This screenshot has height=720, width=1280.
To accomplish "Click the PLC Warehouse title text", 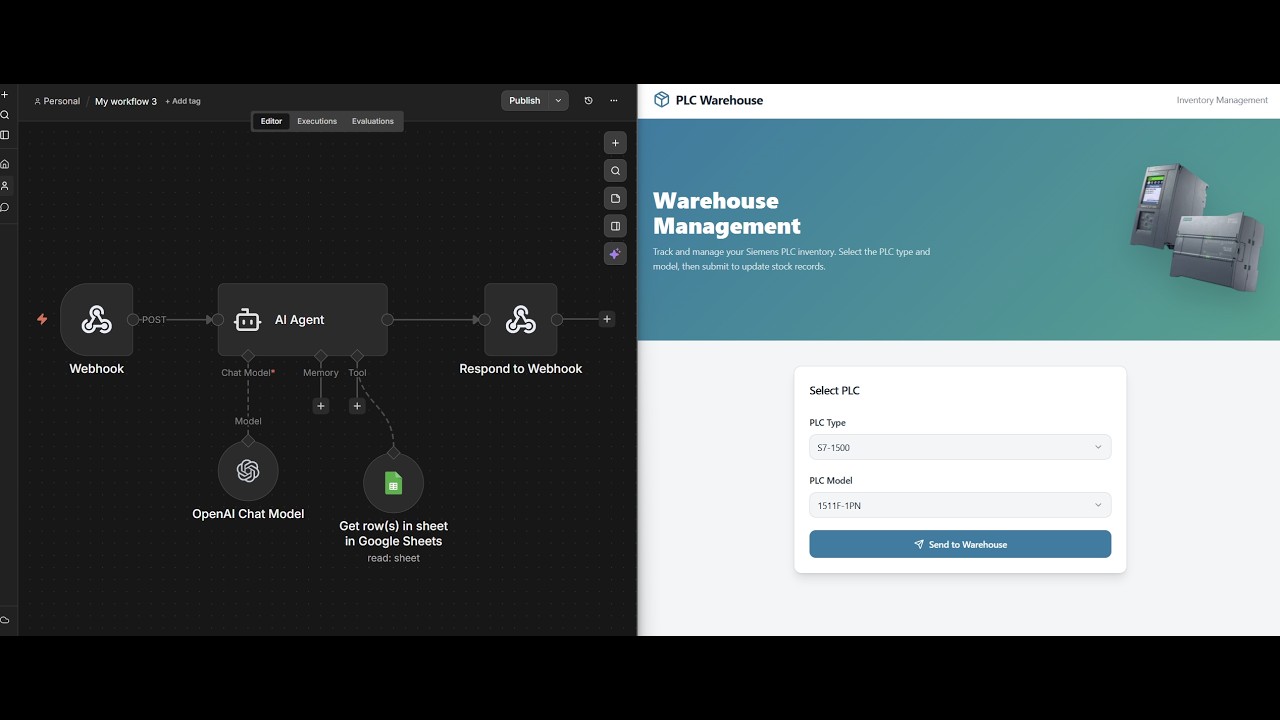I will click(719, 100).
